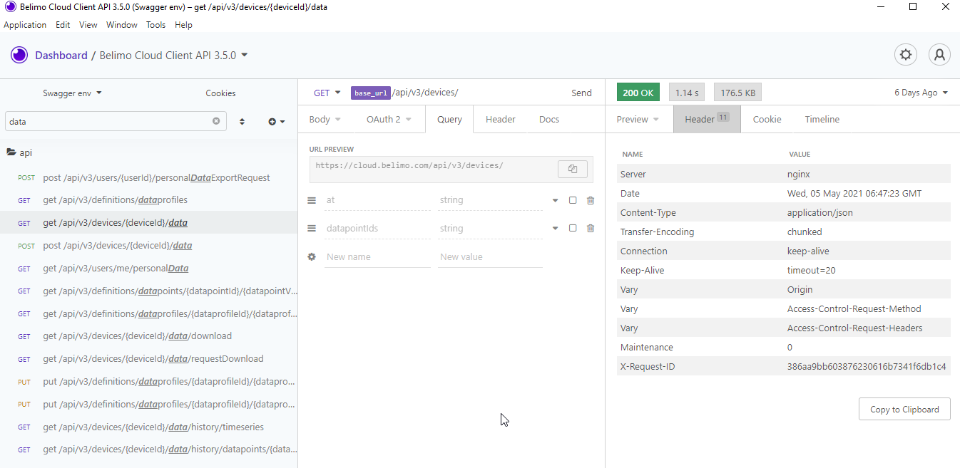960x468 pixels.
Task: Click the request URL field
Action: pos(454,93)
